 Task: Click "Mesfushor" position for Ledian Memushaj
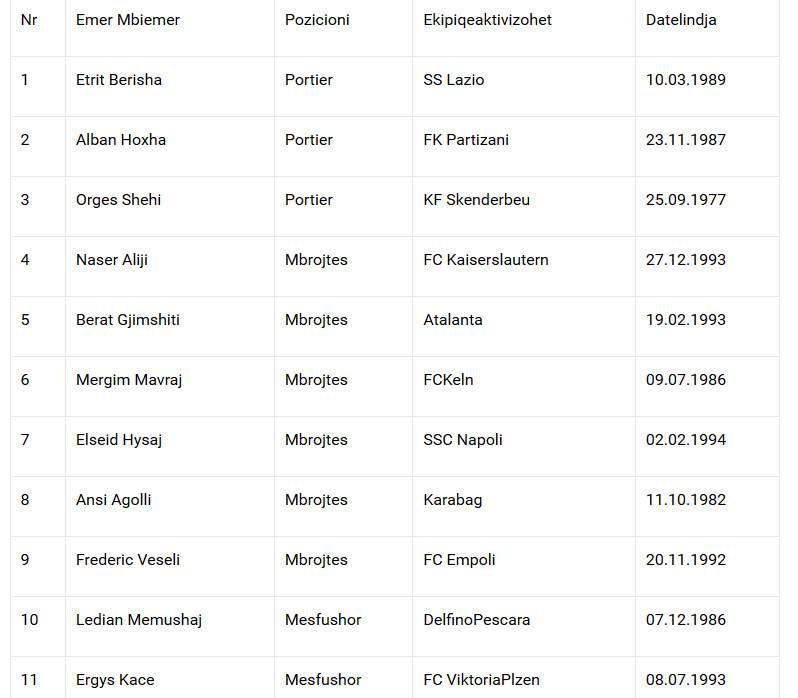[323, 620]
